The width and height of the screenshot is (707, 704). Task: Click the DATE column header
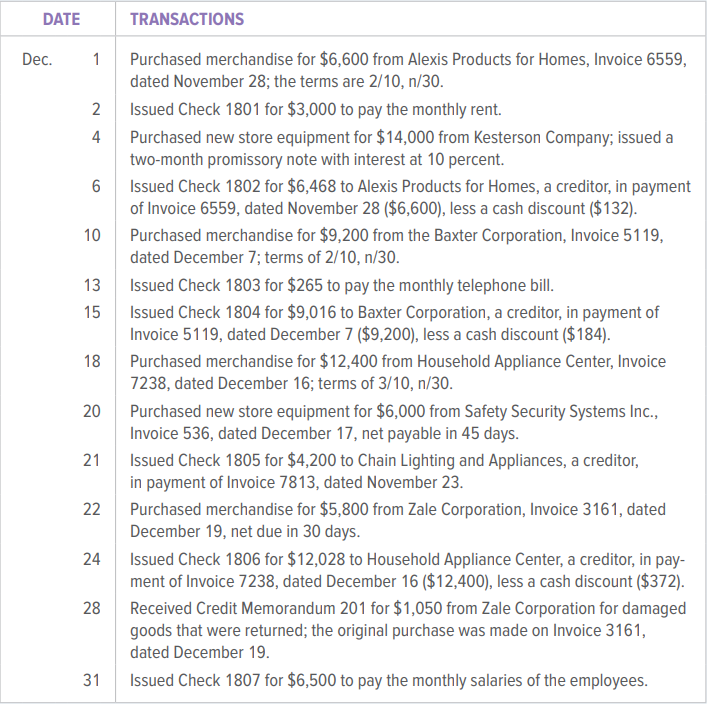pos(61,19)
